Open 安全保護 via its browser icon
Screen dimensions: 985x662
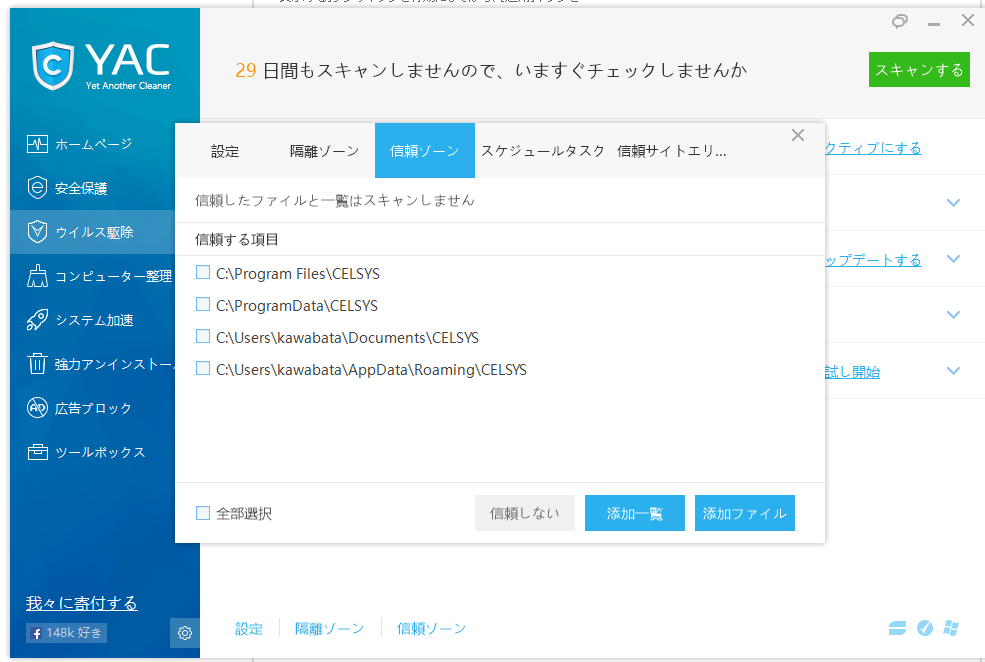(x=37, y=188)
